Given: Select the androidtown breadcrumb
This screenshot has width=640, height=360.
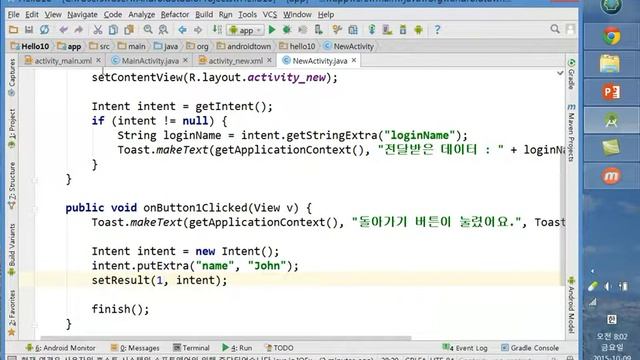Looking at the screenshot, I should coord(244,46).
